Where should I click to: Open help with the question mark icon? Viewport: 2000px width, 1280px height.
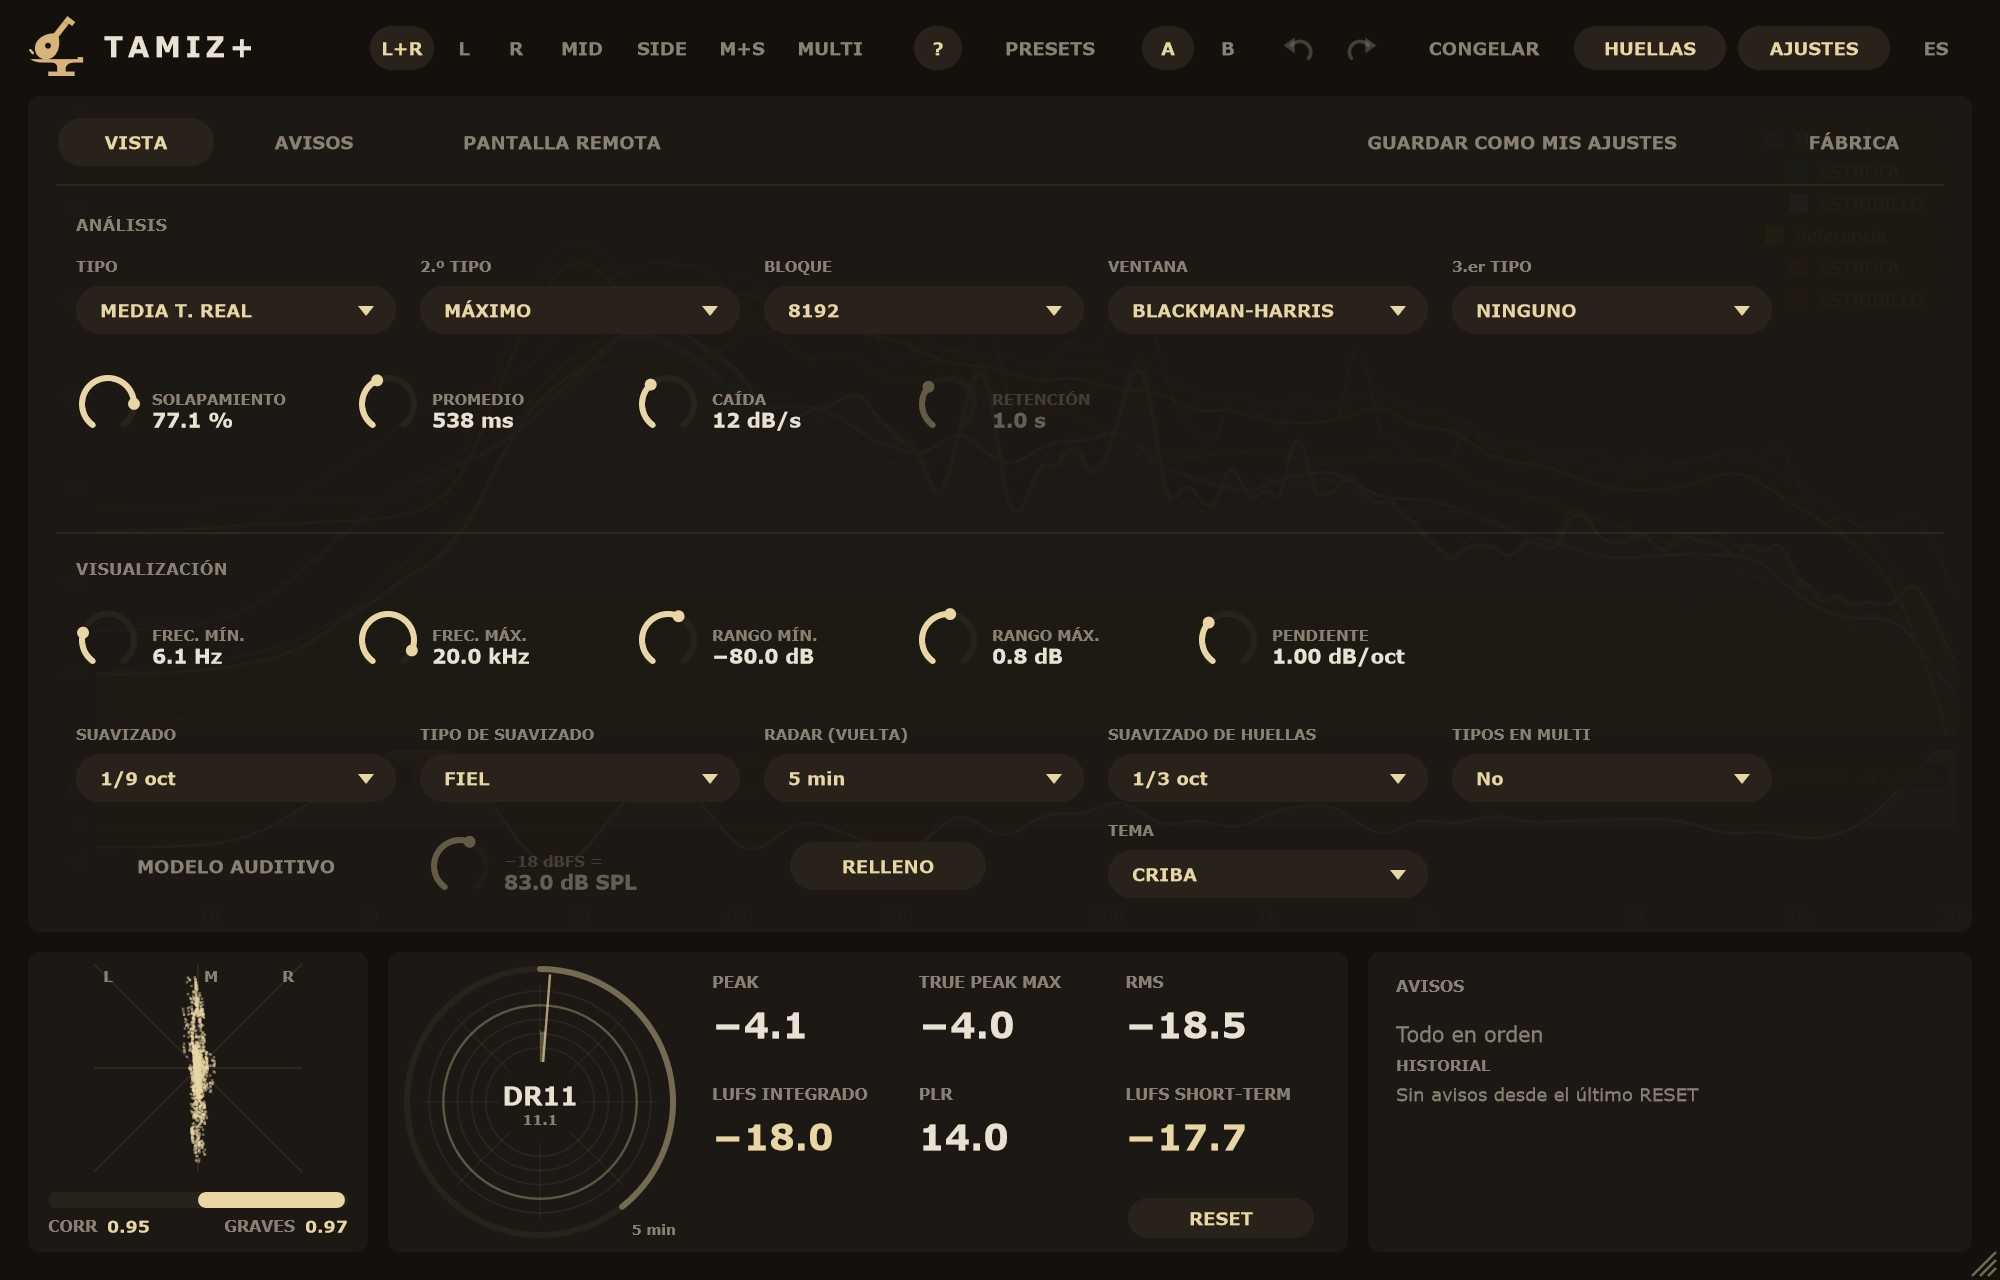pos(938,48)
